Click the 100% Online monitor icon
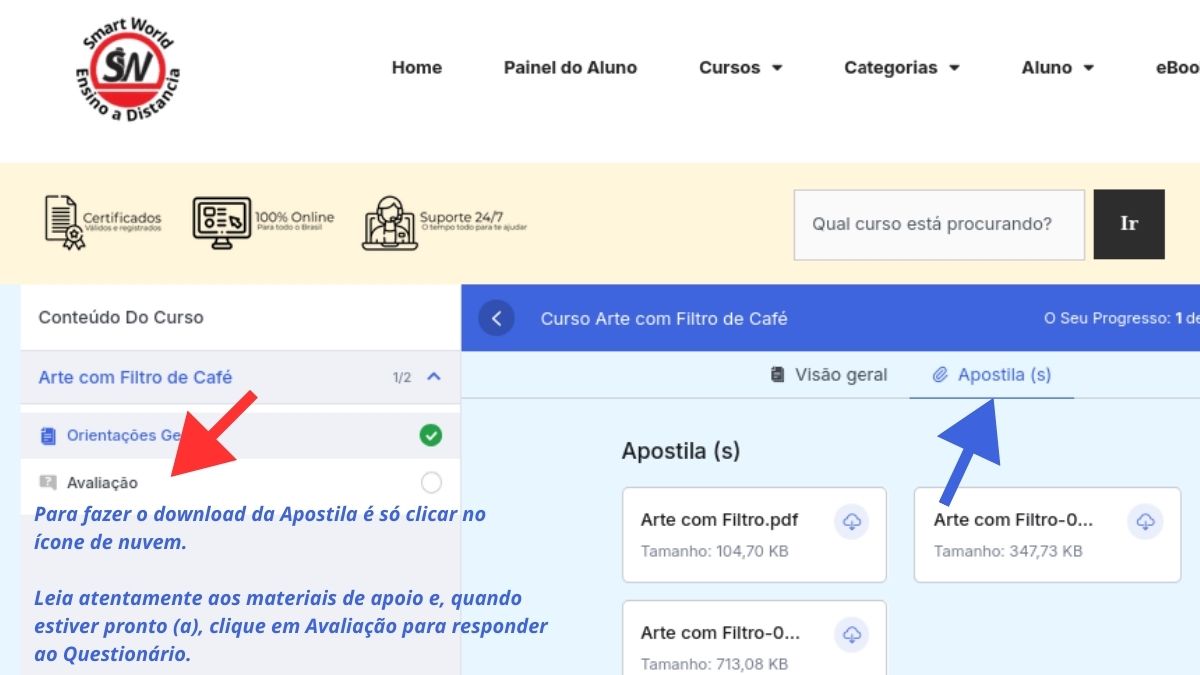This screenshot has height=675, width=1200. click(x=221, y=222)
